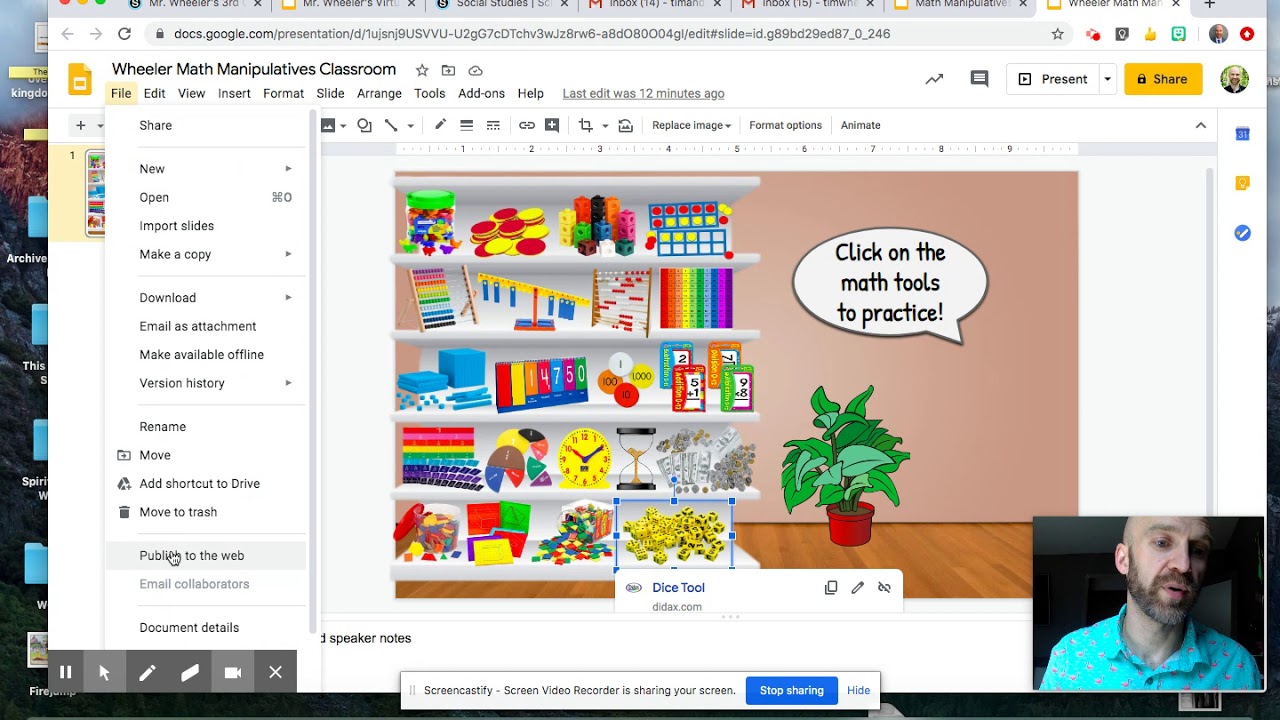Click the Stop sharing button

click(x=791, y=690)
